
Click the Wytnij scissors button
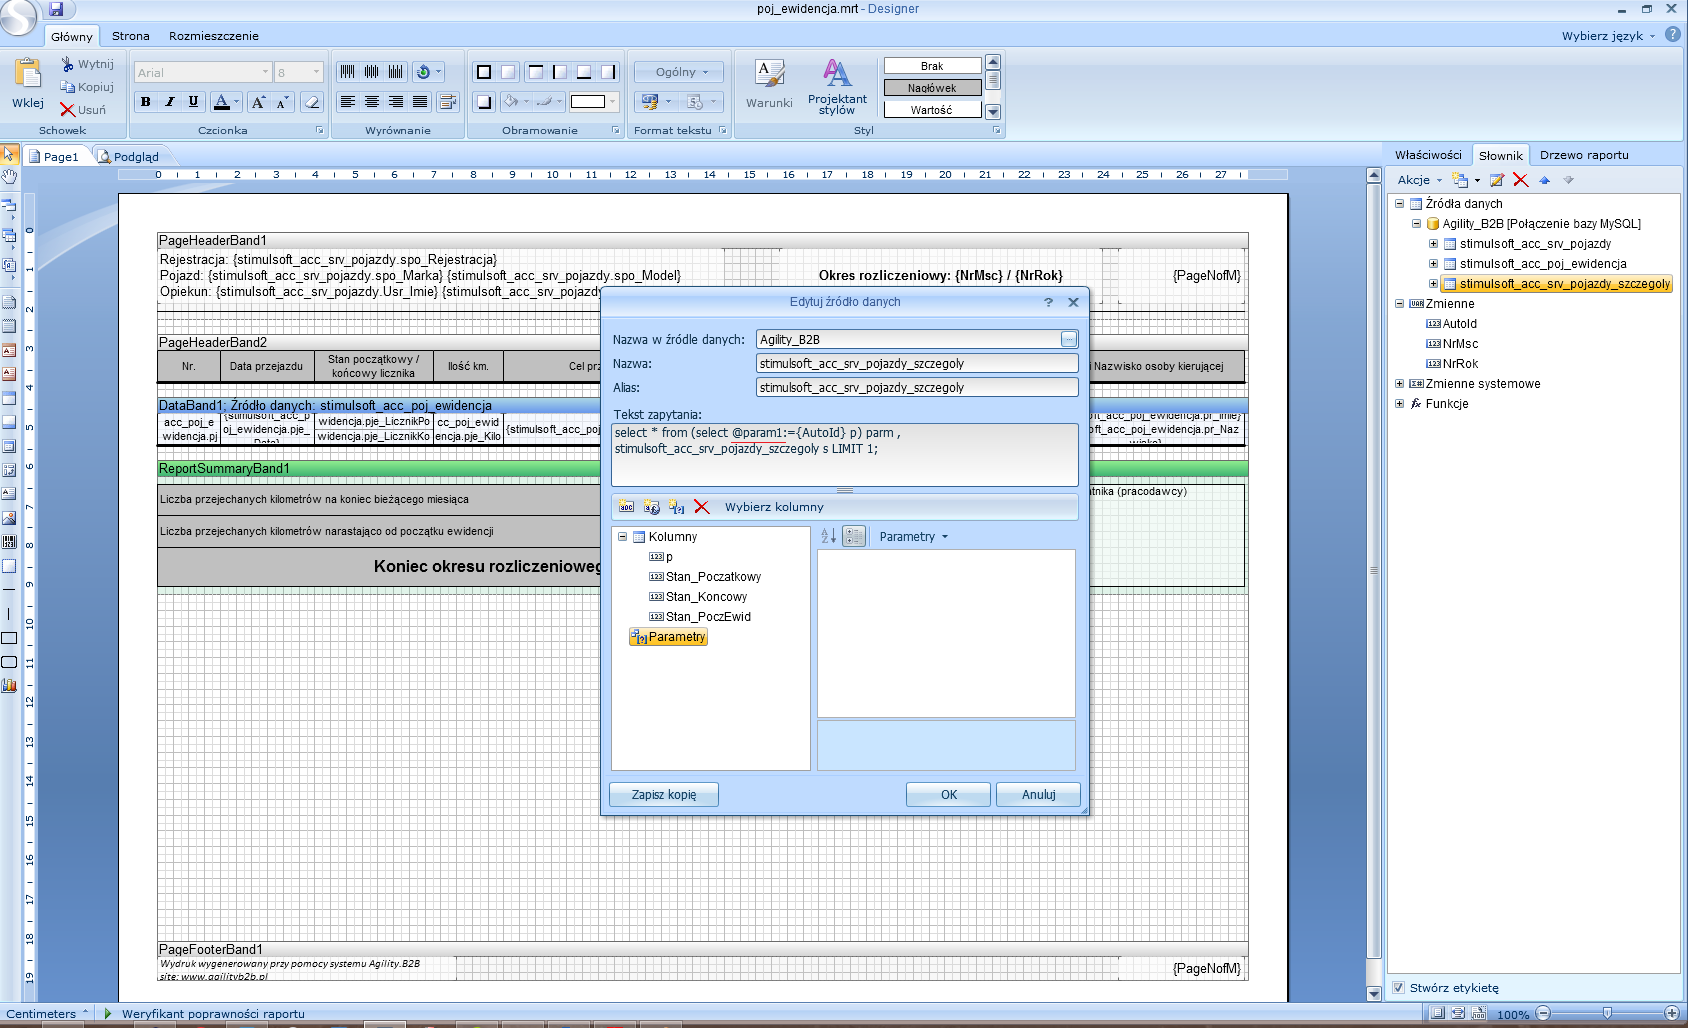click(x=87, y=64)
